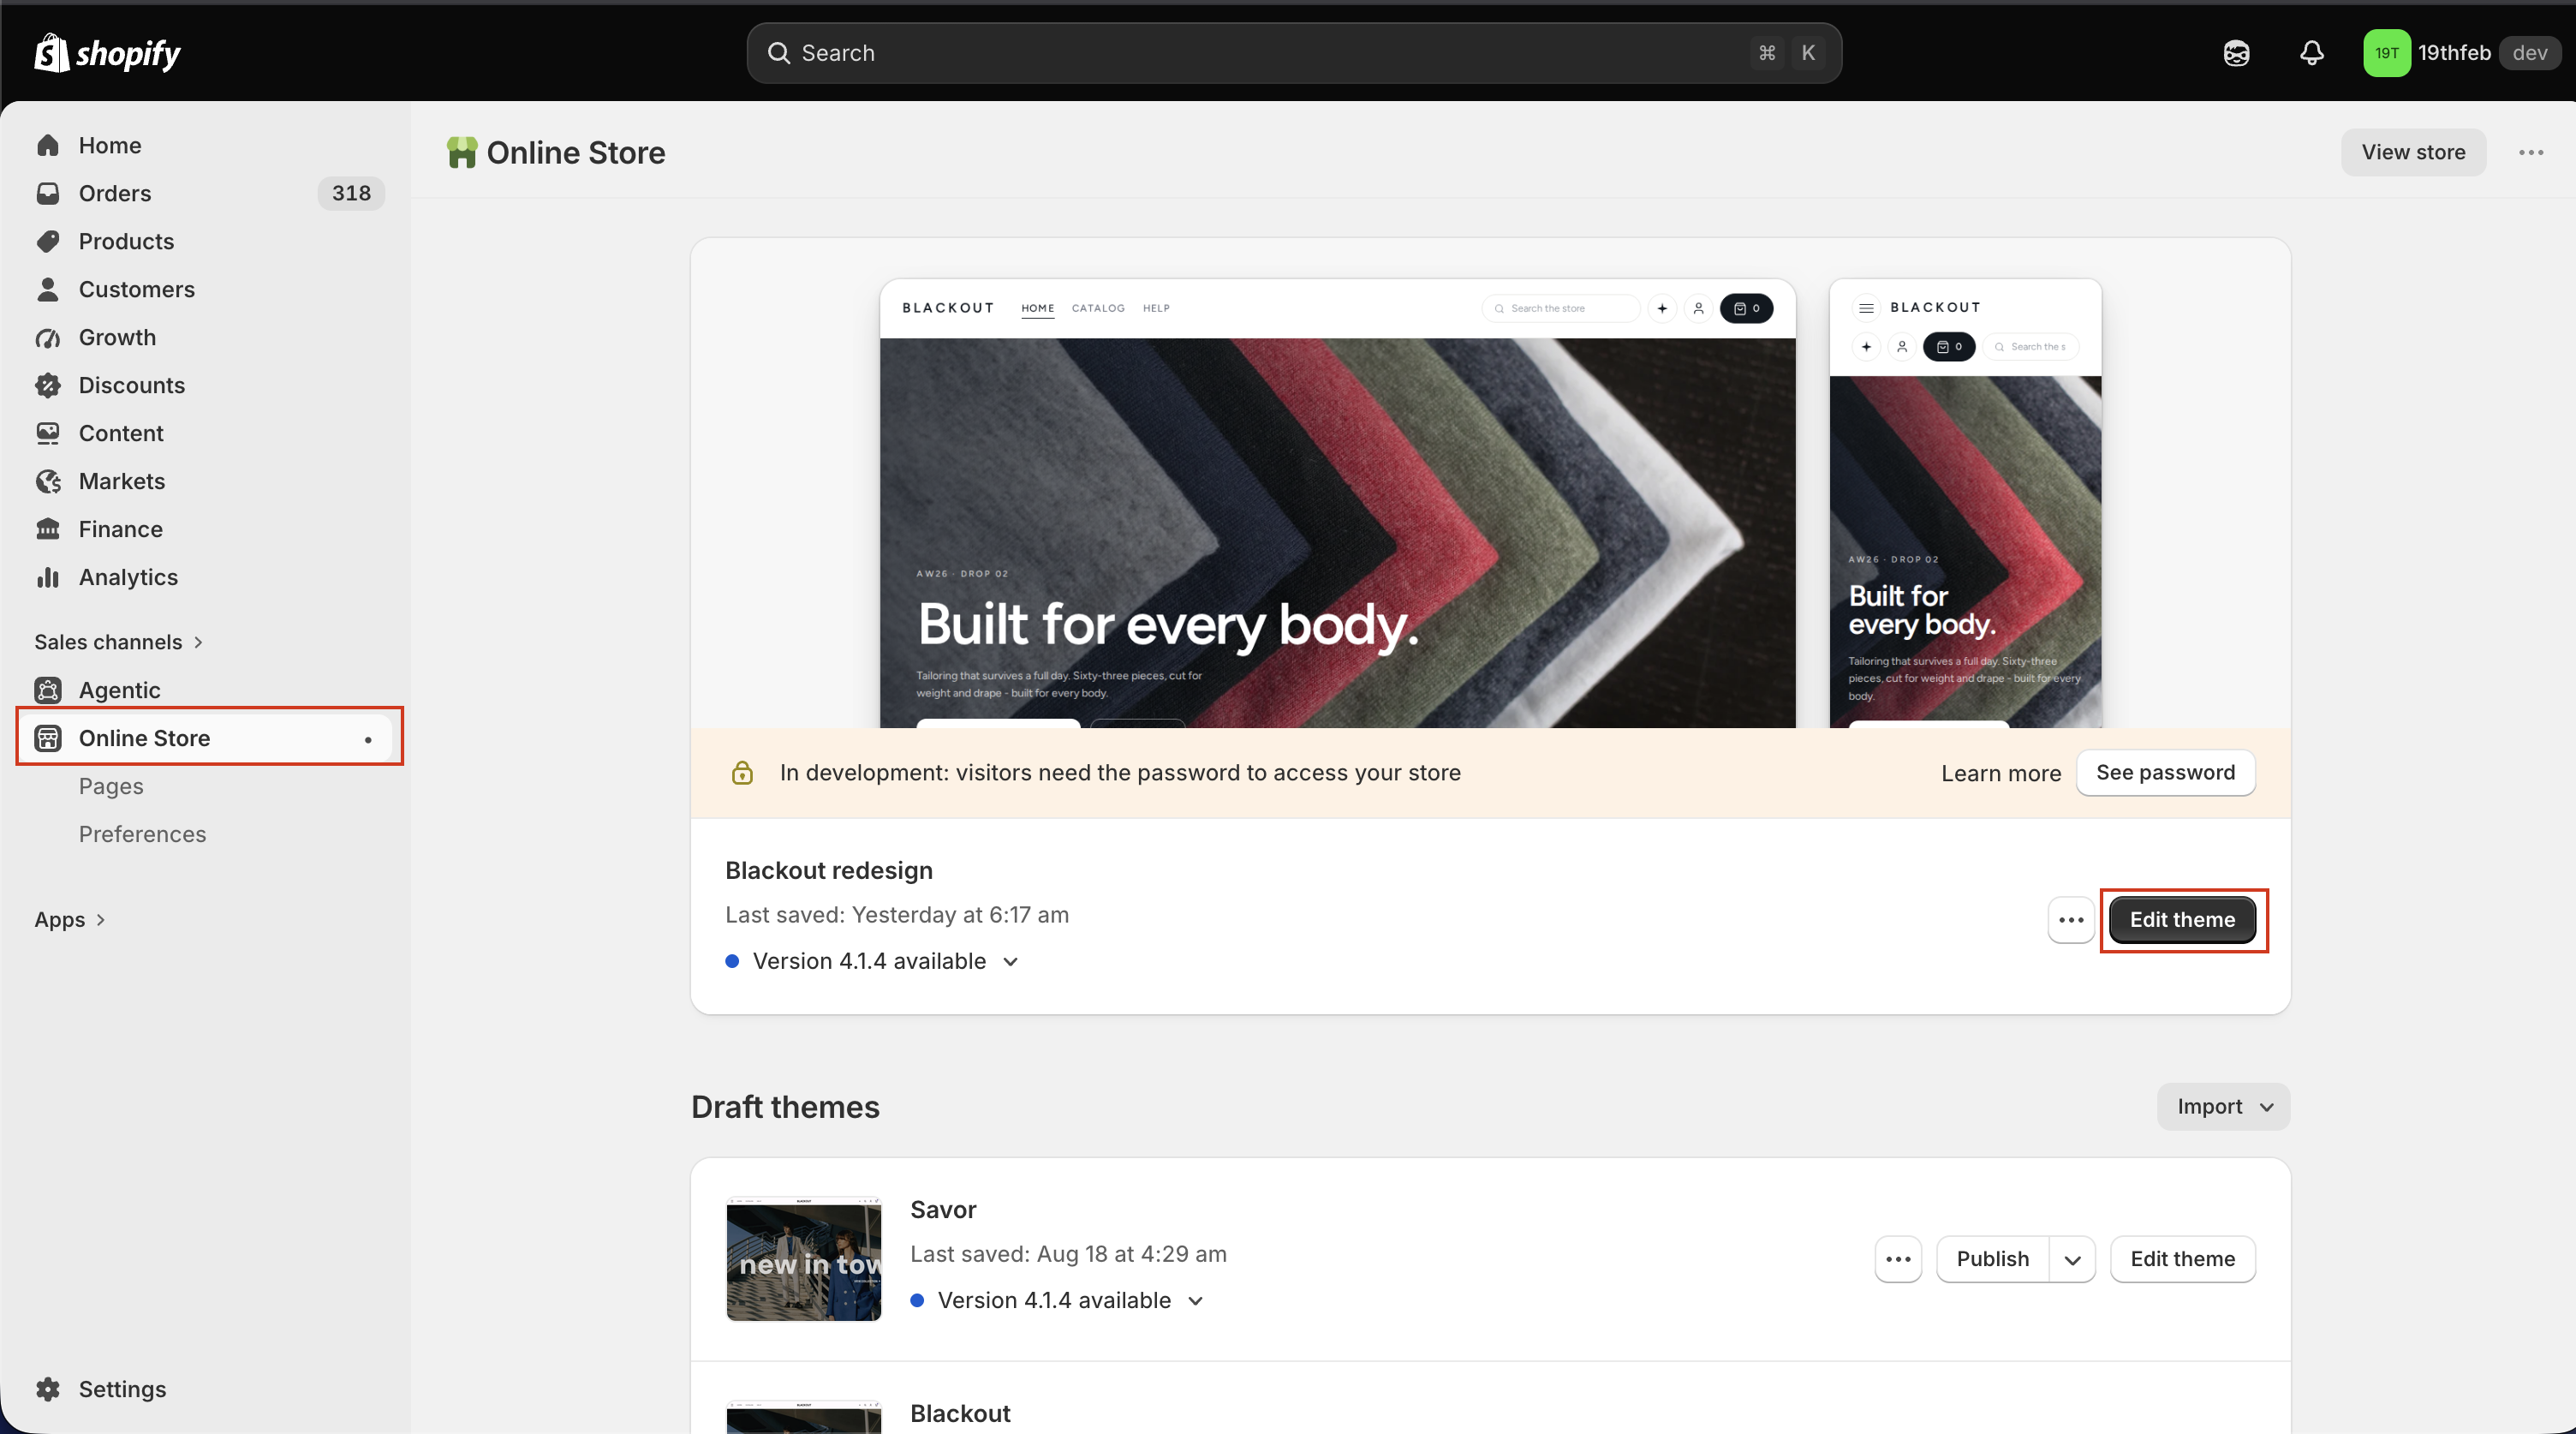Image resolution: width=2576 pixels, height=1434 pixels.
Task: Open the Sidekick assistant icon
Action: [x=2236, y=53]
